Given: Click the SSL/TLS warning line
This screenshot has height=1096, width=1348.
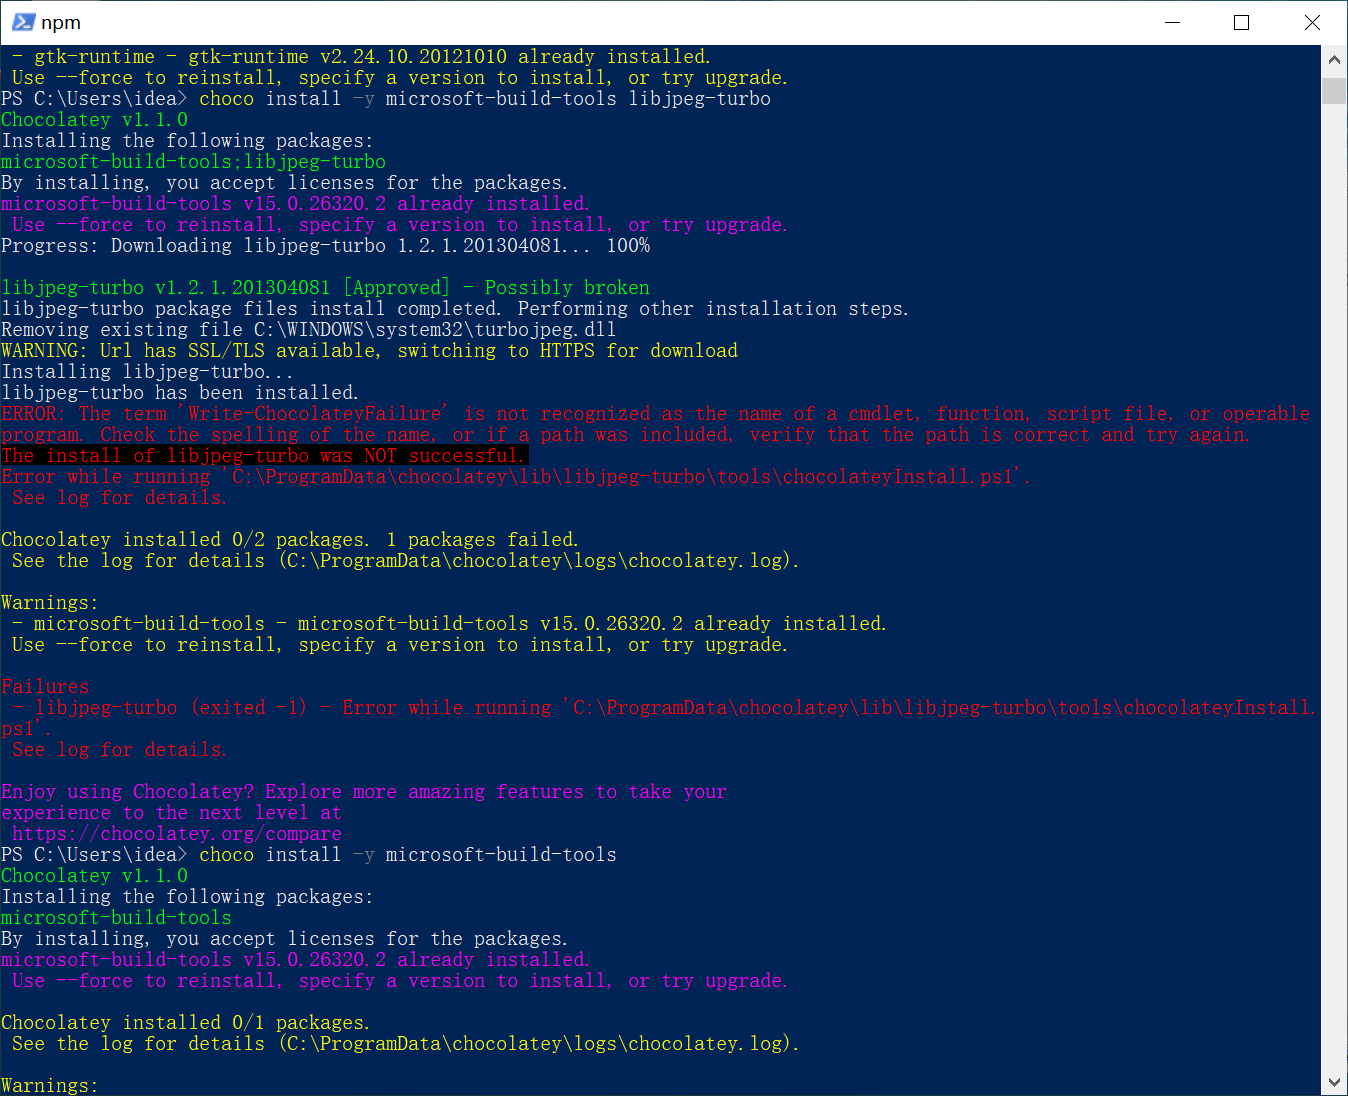Looking at the screenshot, I should (x=370, y=350).
